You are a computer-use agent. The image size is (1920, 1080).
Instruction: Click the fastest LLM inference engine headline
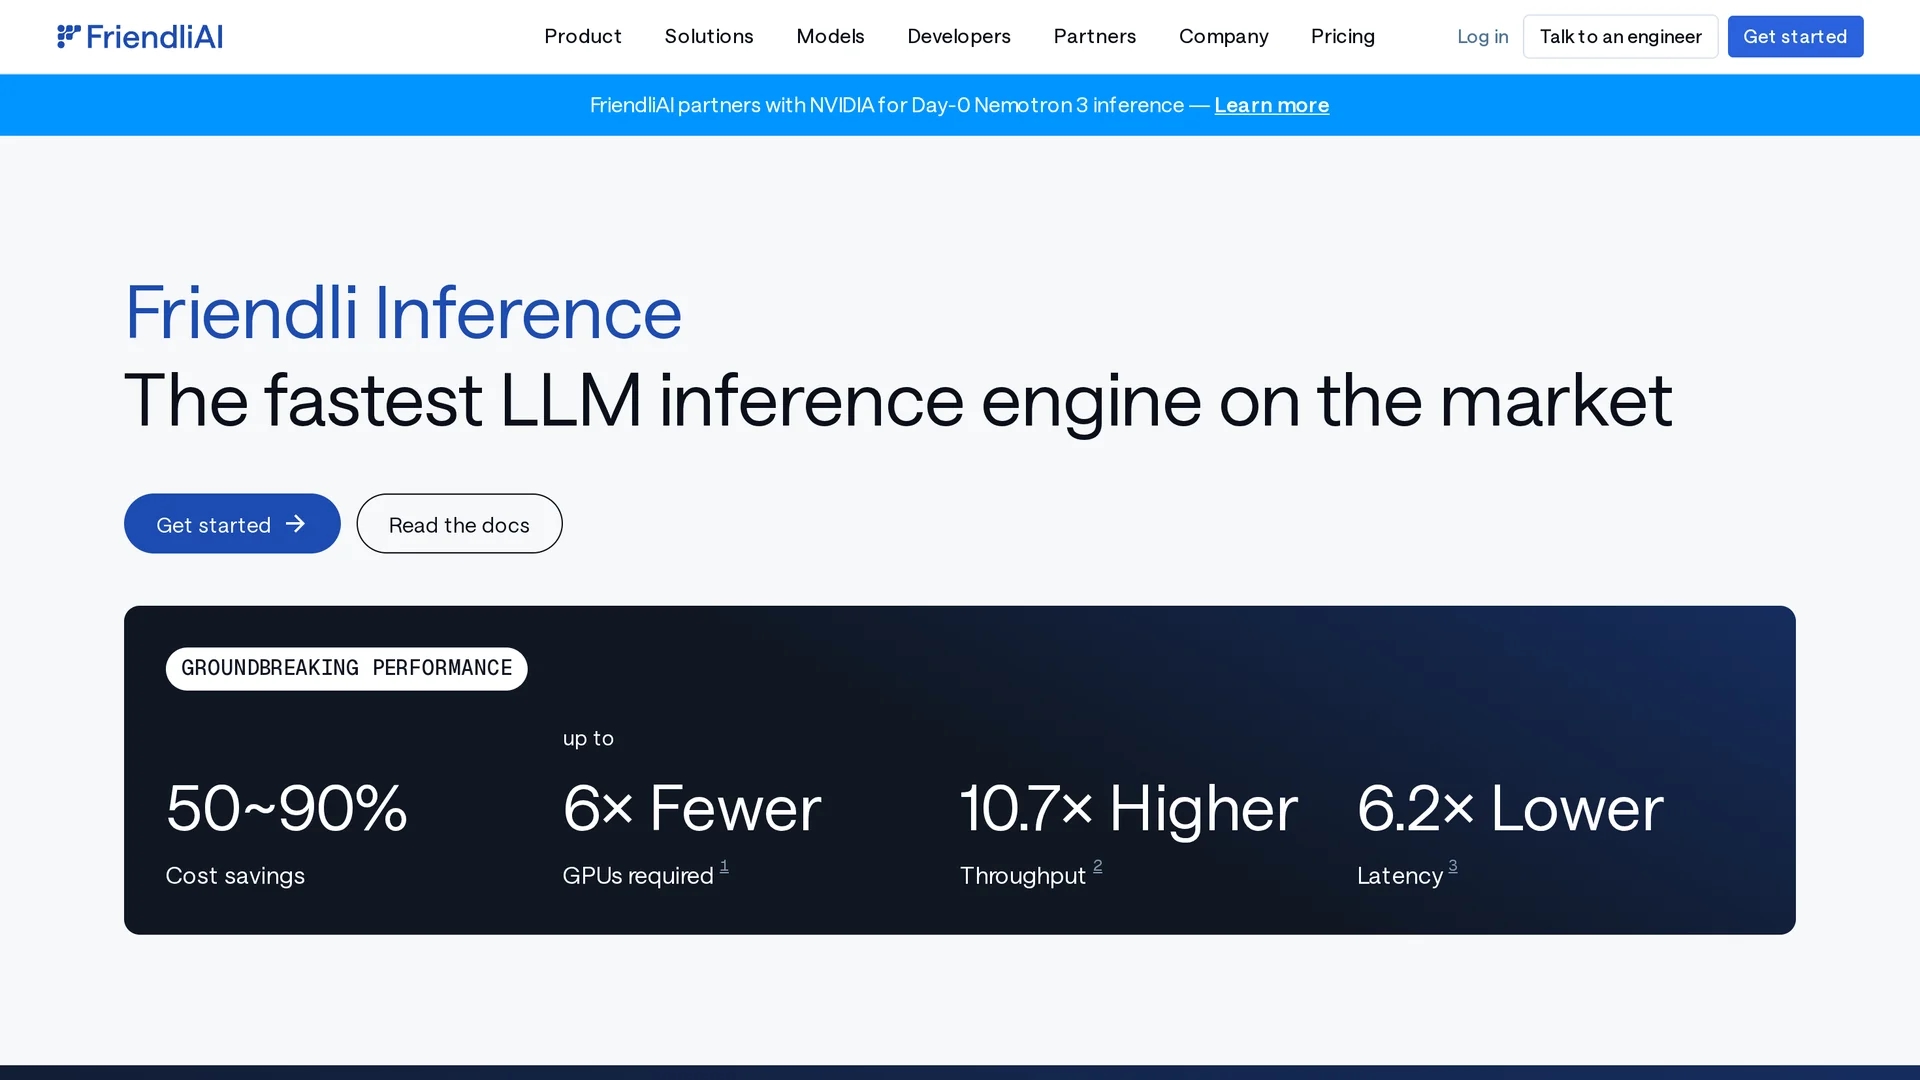(x=898, y=401)
